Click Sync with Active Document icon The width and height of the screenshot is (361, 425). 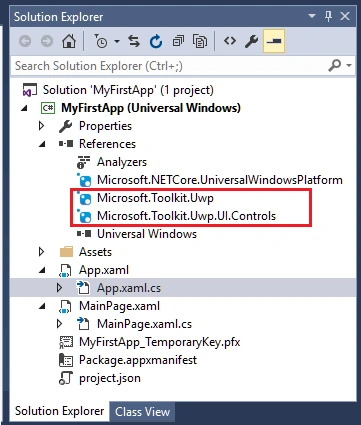click(134, 41)
